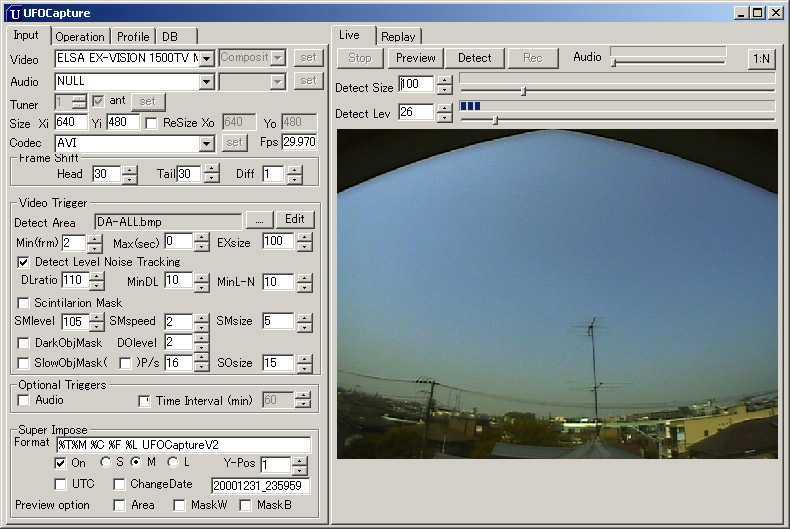
Task: Click the Detect Lev slider handle
Action: 496,120
